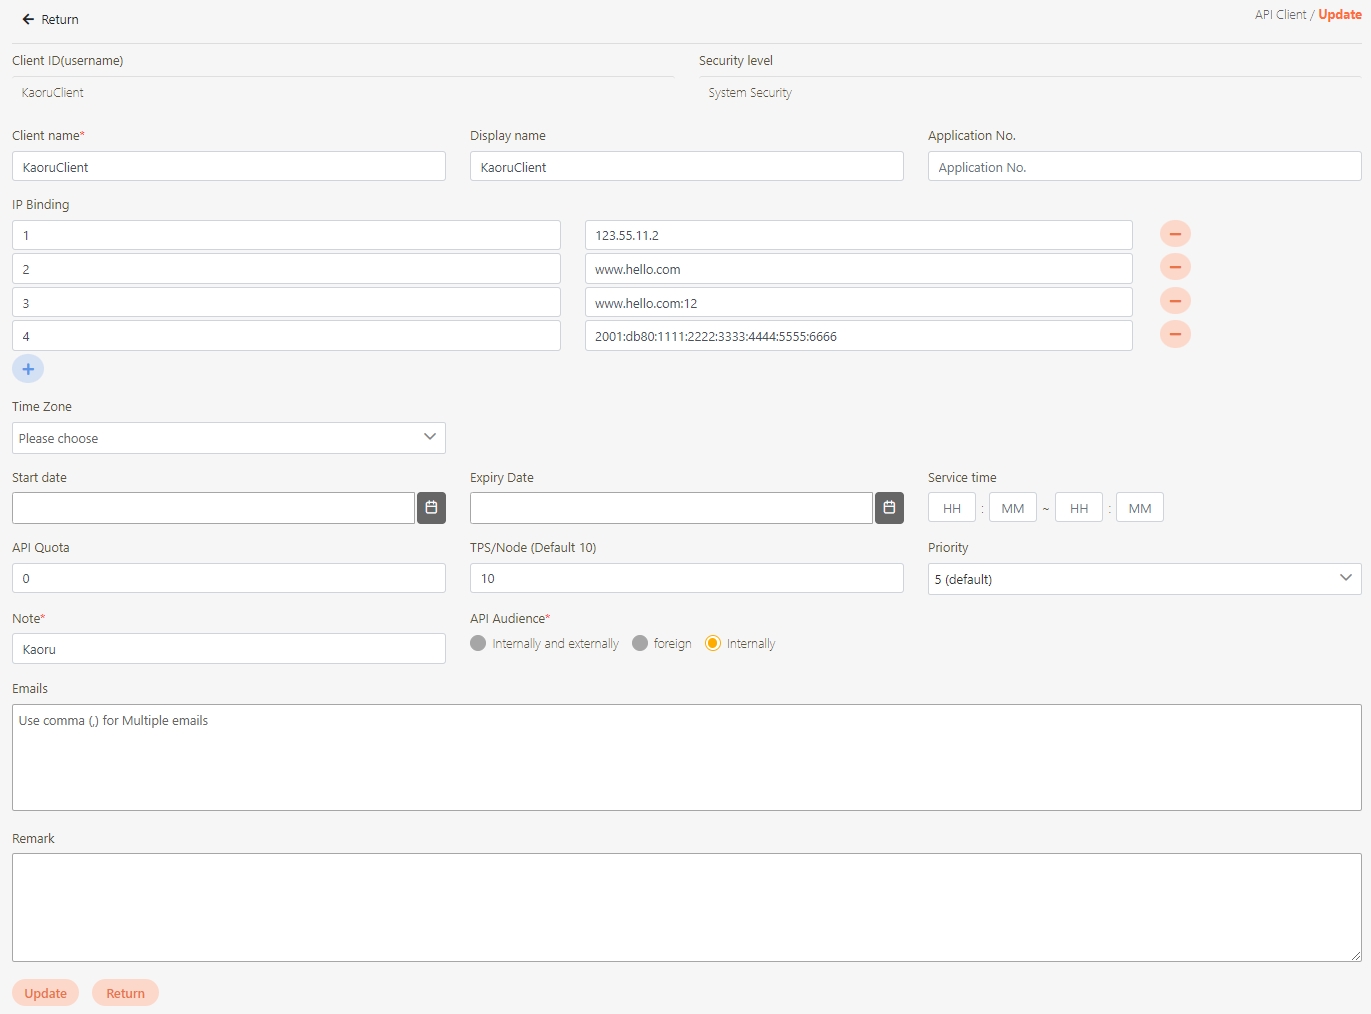Expand the Time Zone dropdown
The height and width of the screenshot is (1014, 1371).
click(228, 438)
